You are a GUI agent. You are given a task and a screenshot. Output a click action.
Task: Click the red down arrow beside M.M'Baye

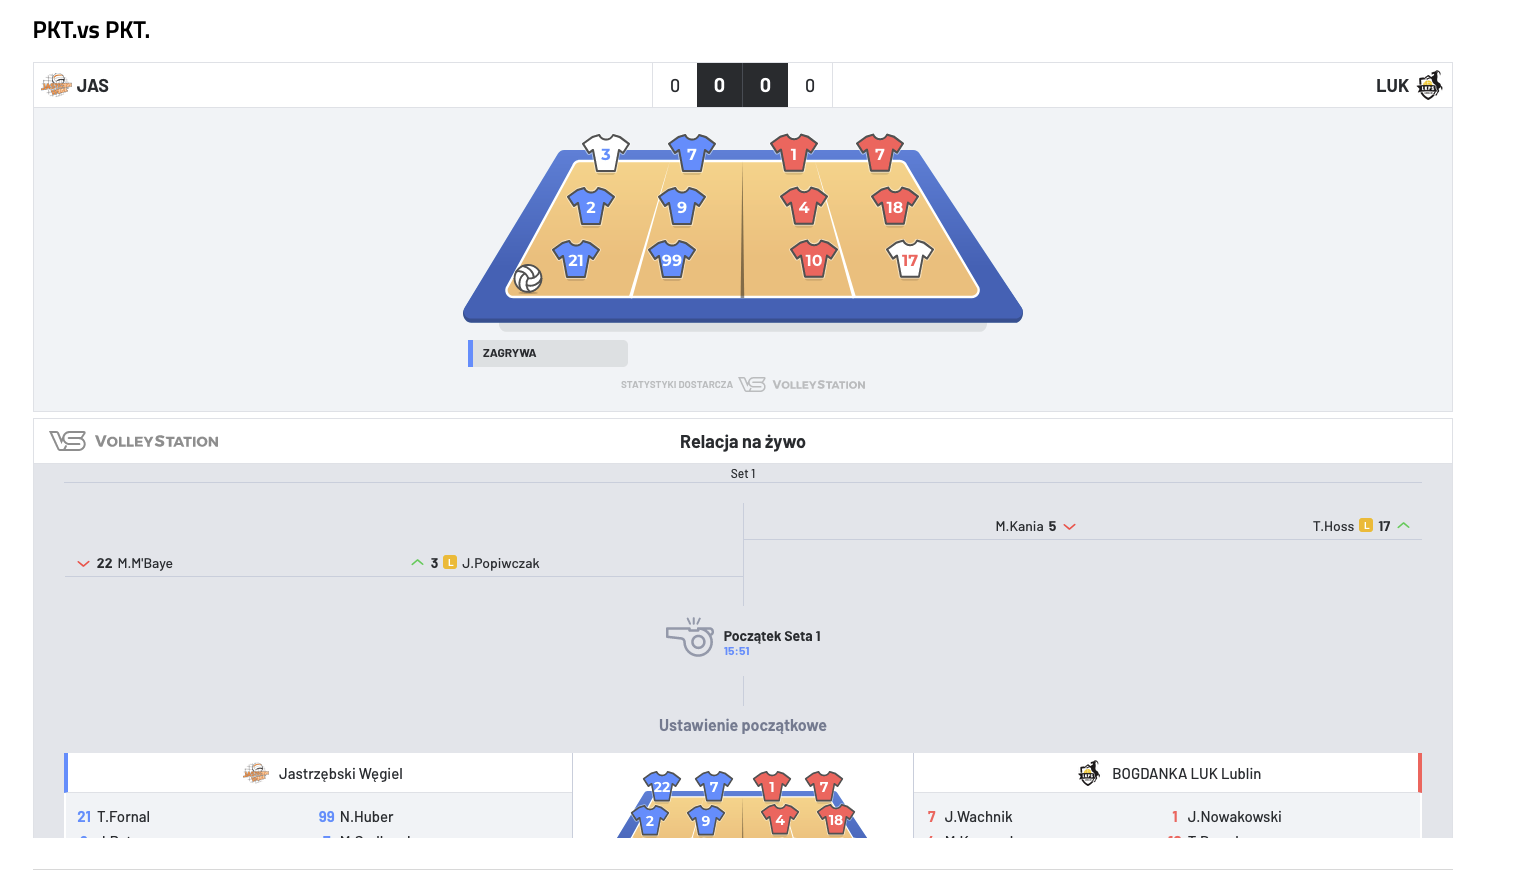(x=83, y=564)
